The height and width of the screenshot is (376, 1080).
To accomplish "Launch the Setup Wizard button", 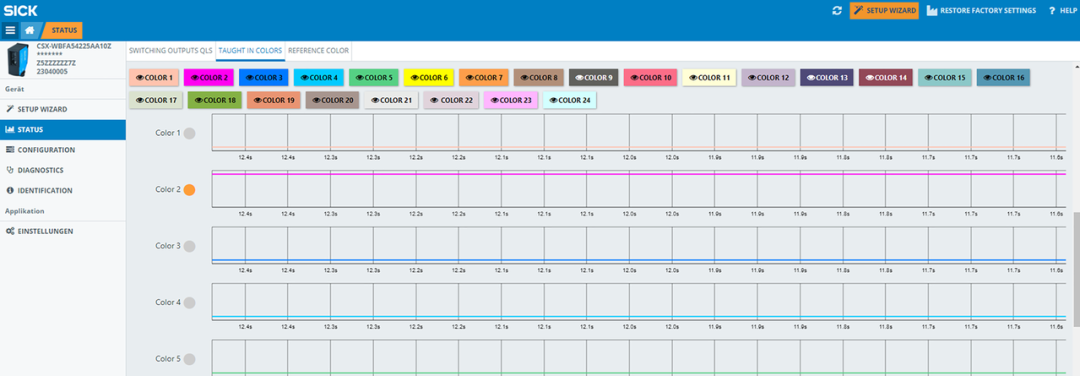I will tap(884, 10).
